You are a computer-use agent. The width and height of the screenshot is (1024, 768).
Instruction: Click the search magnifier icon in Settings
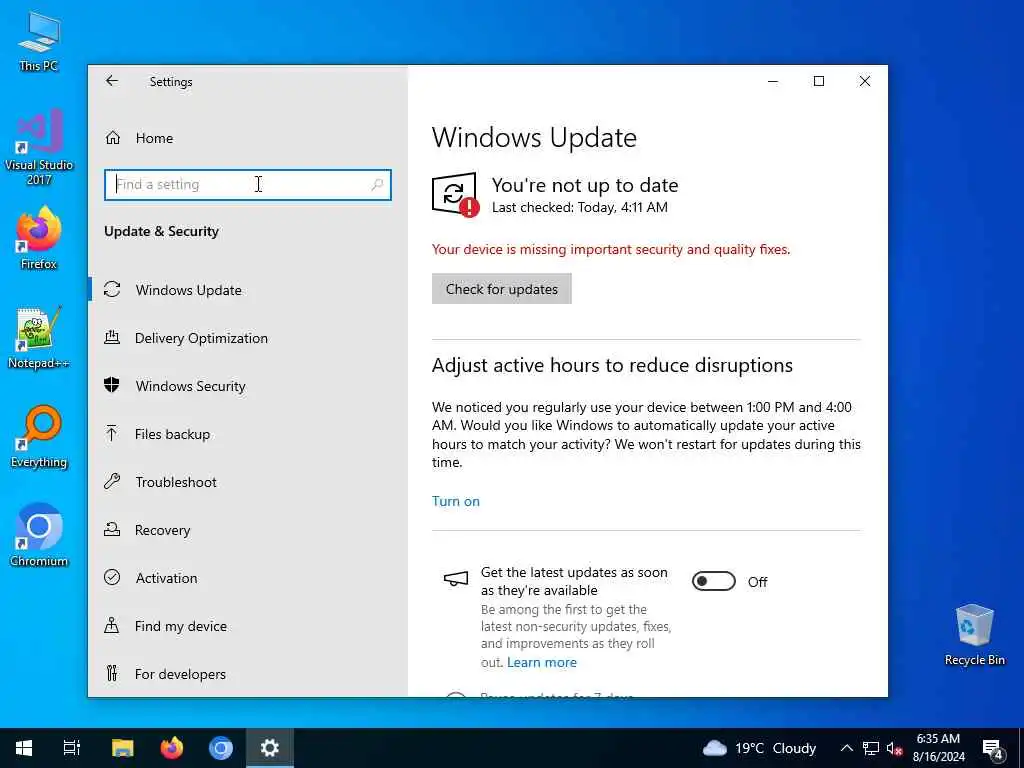(x=377, y=185)
